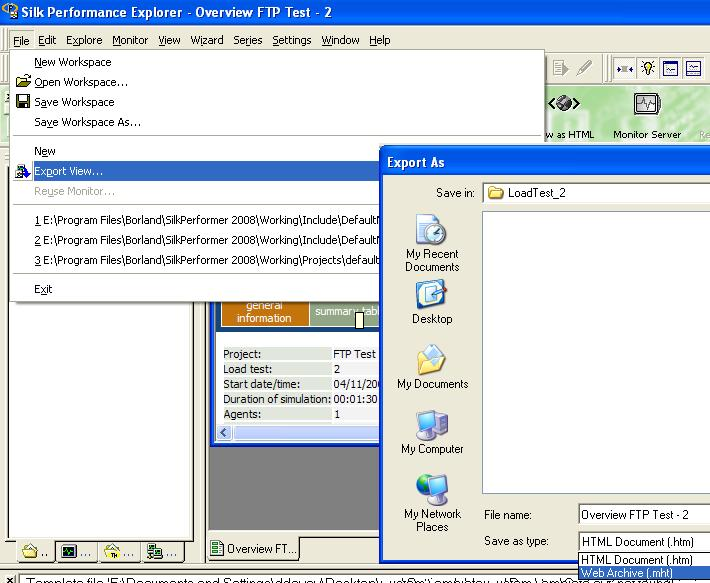Go to My Computer in places bar

point(432,432)
